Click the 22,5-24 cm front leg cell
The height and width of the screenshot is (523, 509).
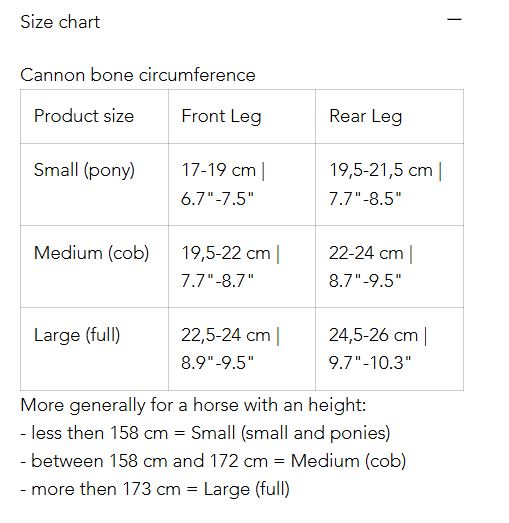point(242,349)
